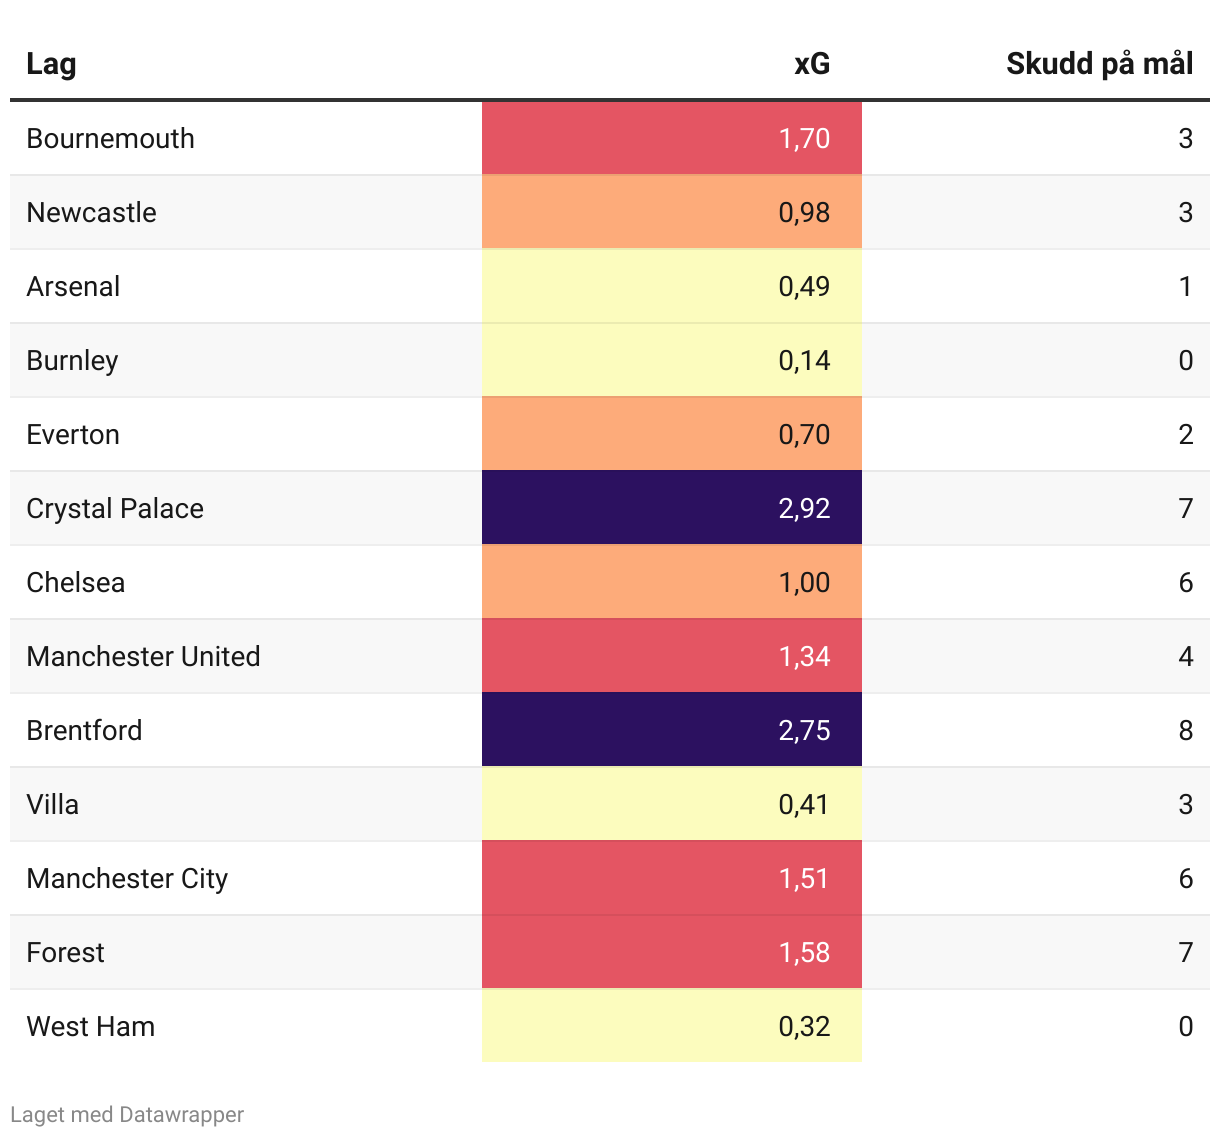
Task: Select the Manchester City team name
Action: click(127, 879)
